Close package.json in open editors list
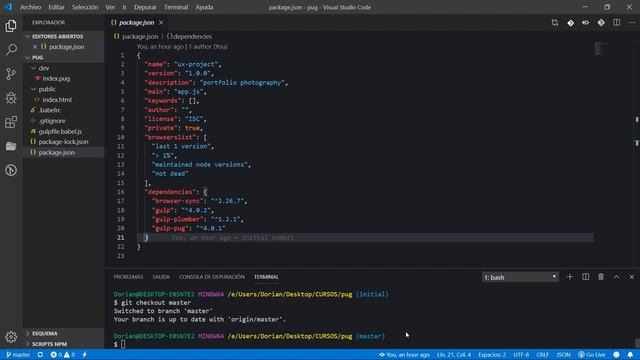640x360 pixels. point(35,47)
